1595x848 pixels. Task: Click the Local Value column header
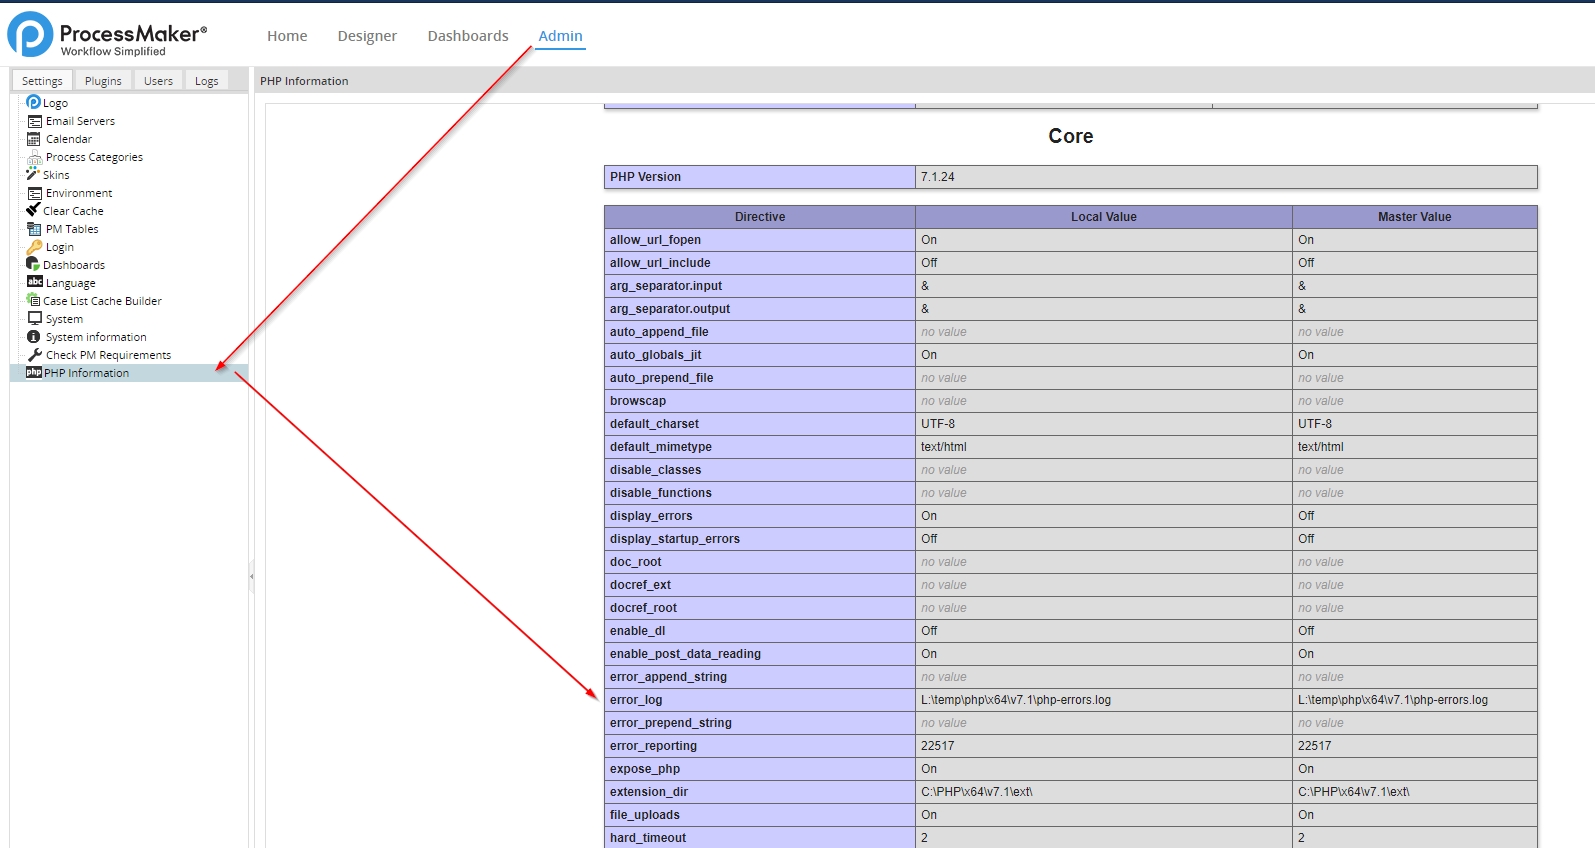coord(1104,217)
